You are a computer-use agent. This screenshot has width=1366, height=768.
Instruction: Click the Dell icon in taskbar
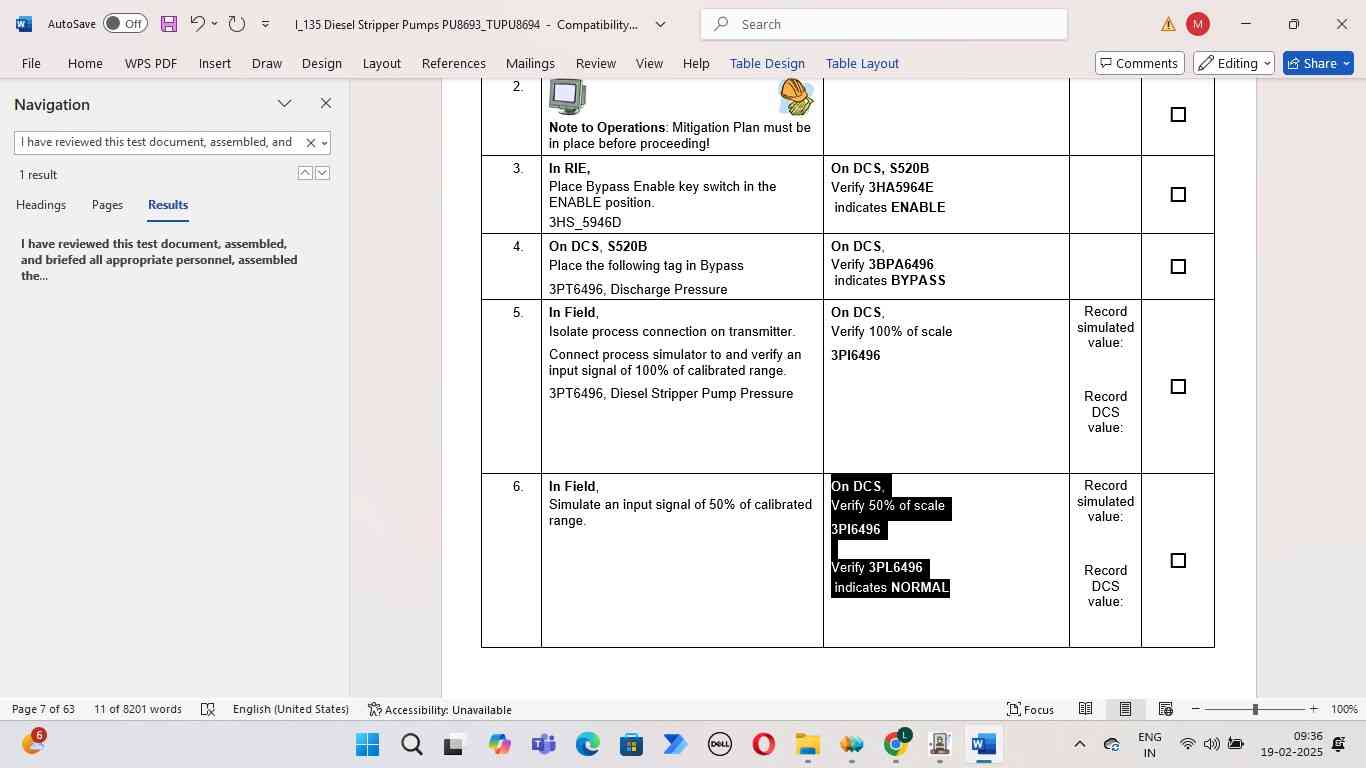tap(719, 745)
